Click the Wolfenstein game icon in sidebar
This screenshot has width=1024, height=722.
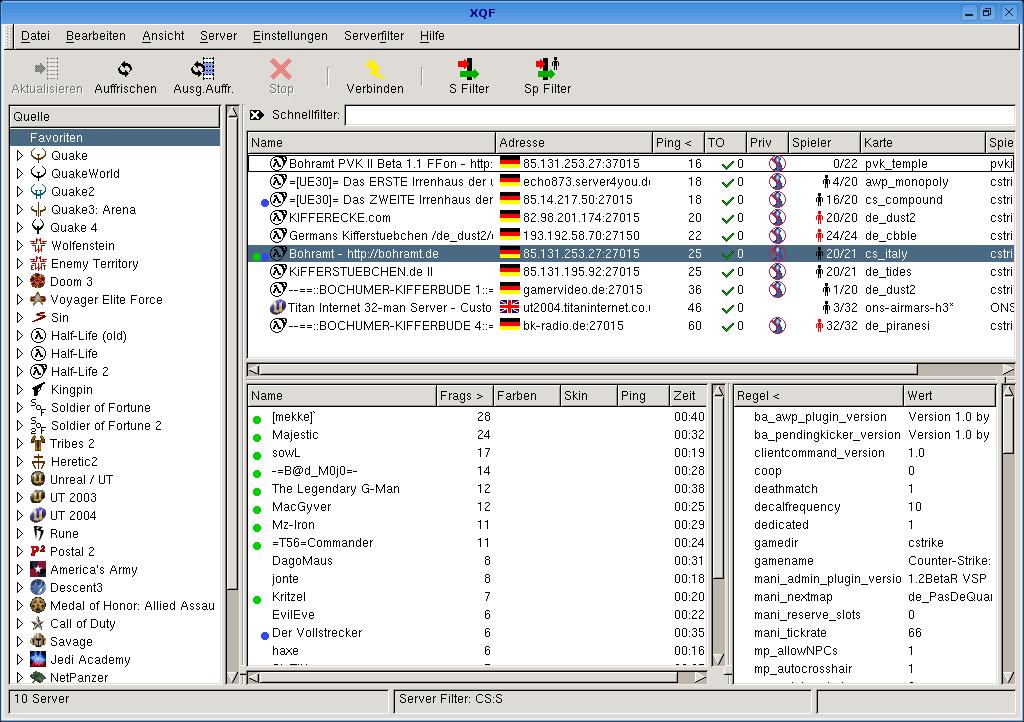[38, 246]
